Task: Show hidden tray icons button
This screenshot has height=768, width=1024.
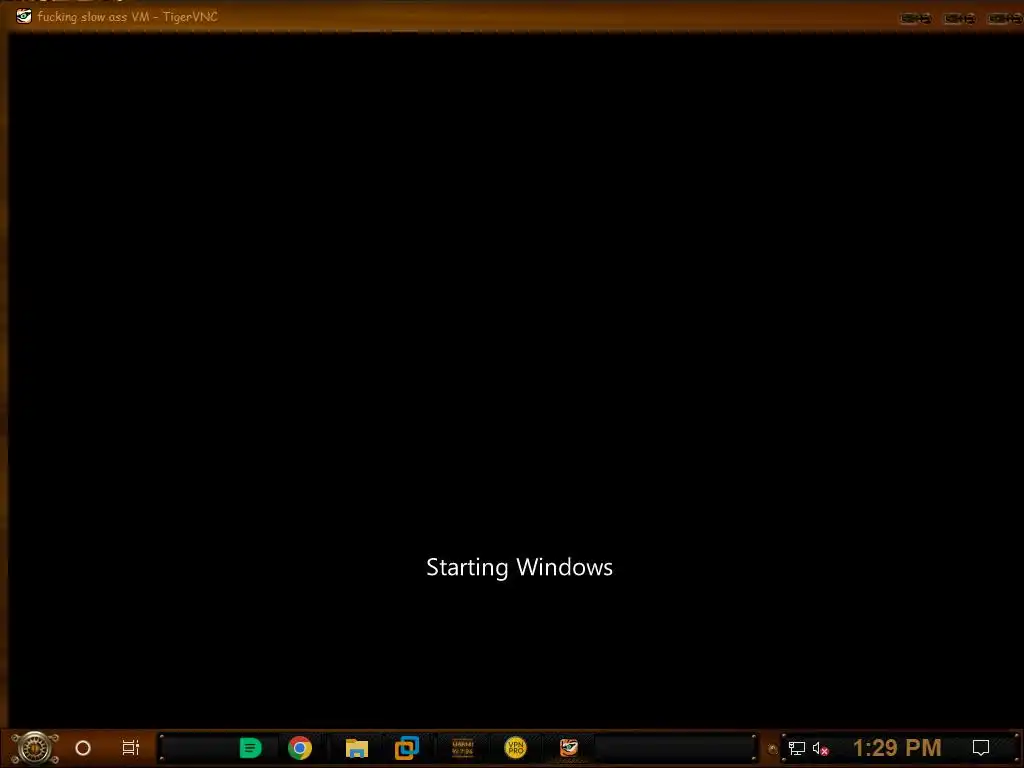Action: click(773, 748)
